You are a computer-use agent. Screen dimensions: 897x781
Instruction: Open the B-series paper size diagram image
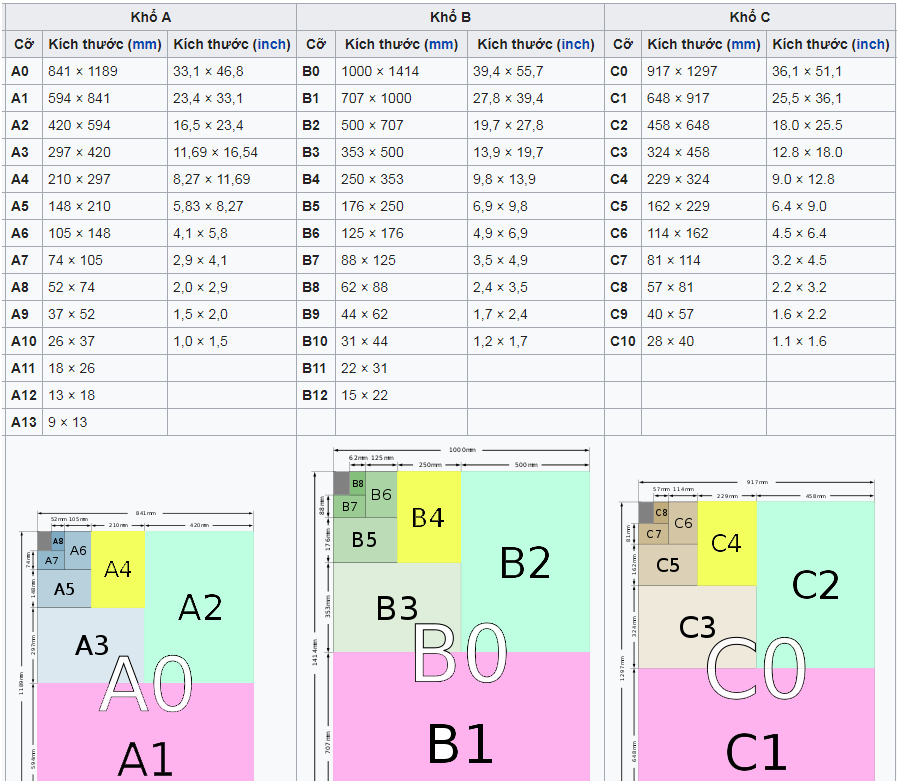point(451,613)
